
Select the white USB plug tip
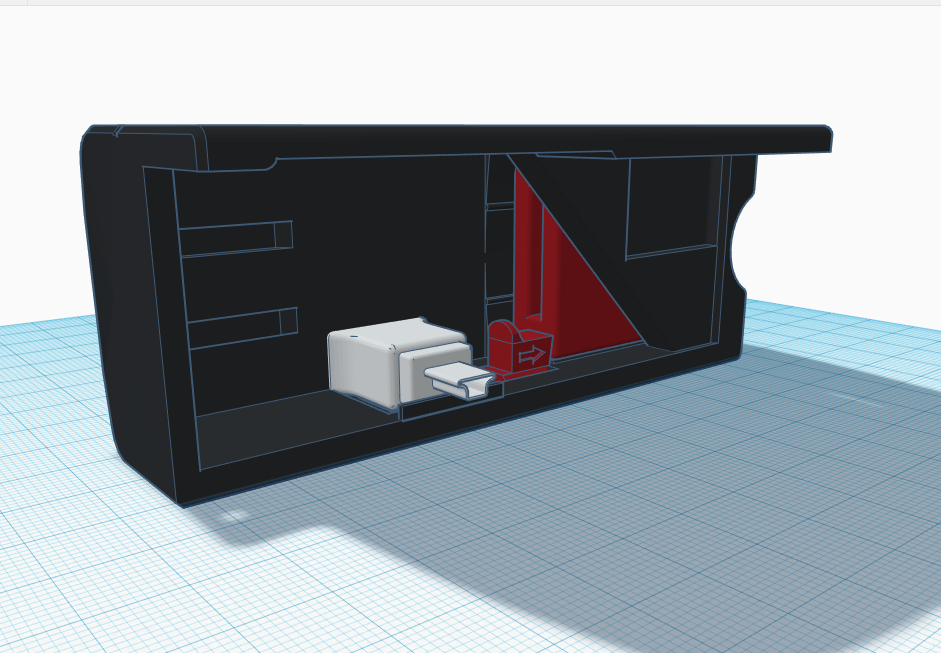tap(459, 383)
